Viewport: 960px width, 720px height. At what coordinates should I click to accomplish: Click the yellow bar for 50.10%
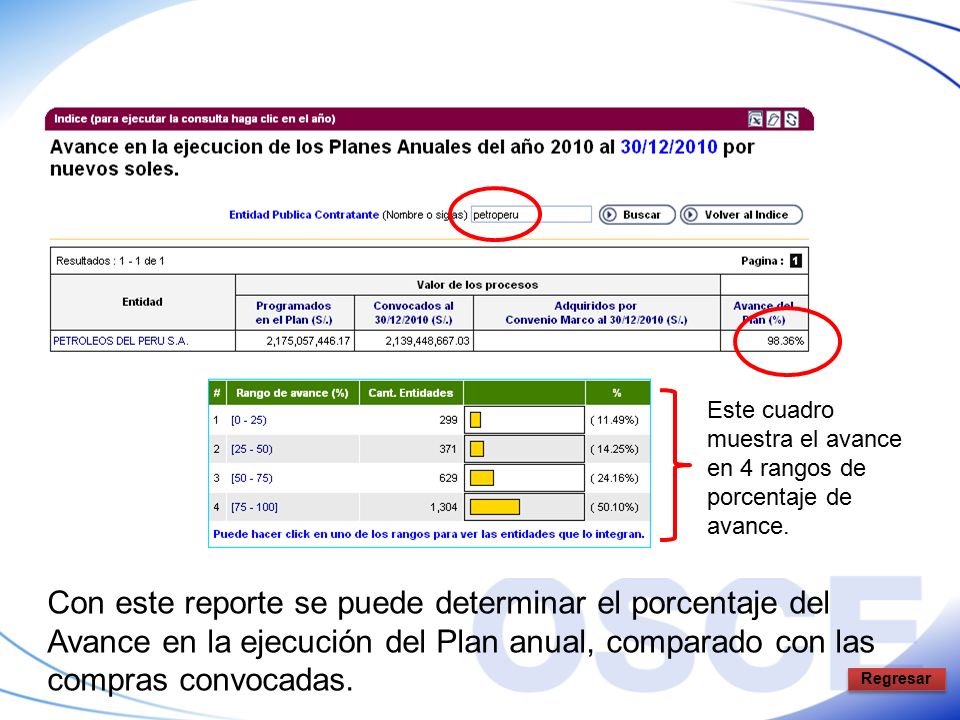coord(495,507)
